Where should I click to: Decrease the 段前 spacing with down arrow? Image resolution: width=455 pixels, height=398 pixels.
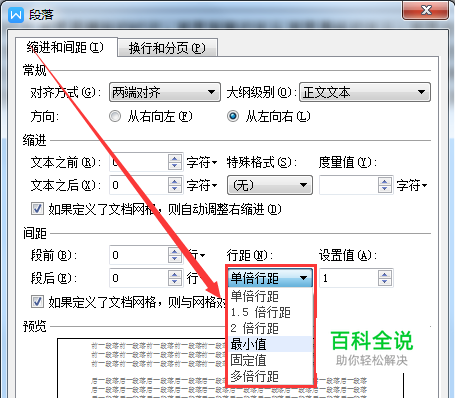175,259
